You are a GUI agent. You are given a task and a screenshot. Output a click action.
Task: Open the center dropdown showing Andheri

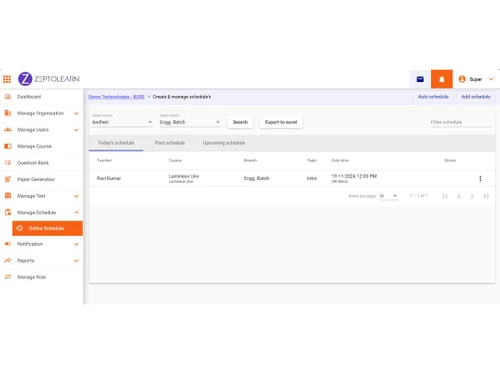[122, 122]
